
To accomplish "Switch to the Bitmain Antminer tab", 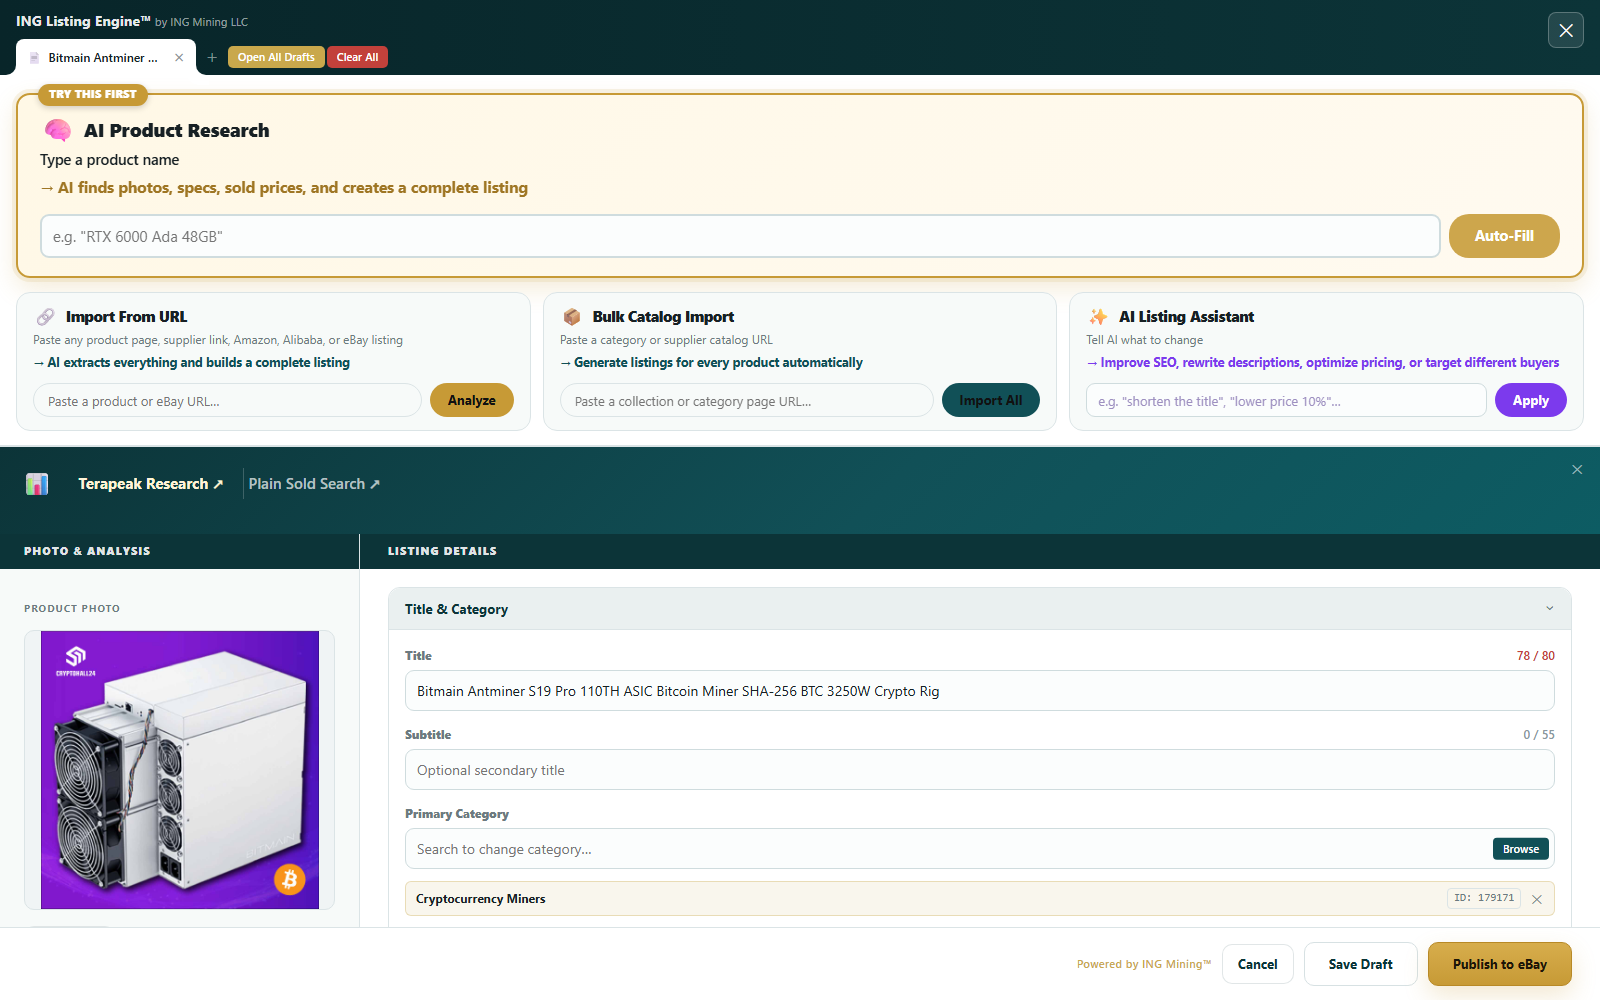I will (103, 57).
